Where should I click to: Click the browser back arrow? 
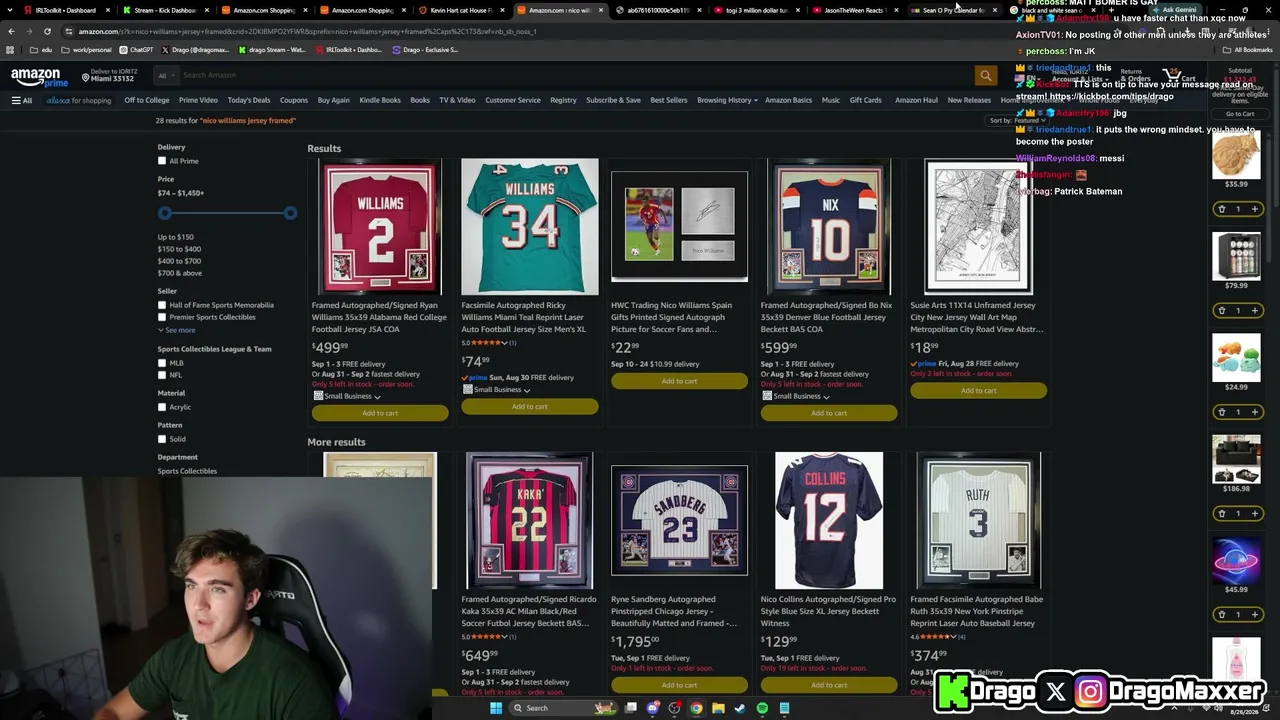pos(11,31)
